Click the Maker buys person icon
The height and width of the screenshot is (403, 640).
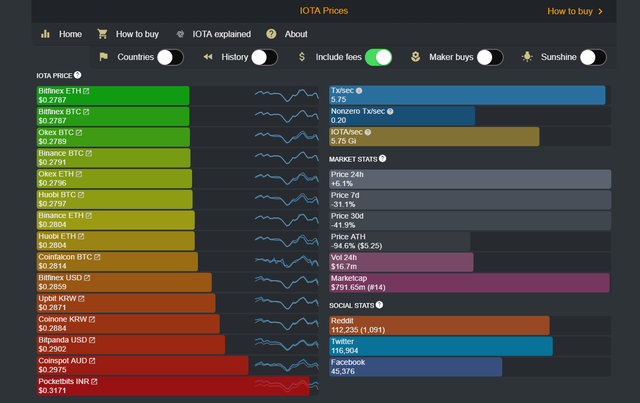click(416, 57)
